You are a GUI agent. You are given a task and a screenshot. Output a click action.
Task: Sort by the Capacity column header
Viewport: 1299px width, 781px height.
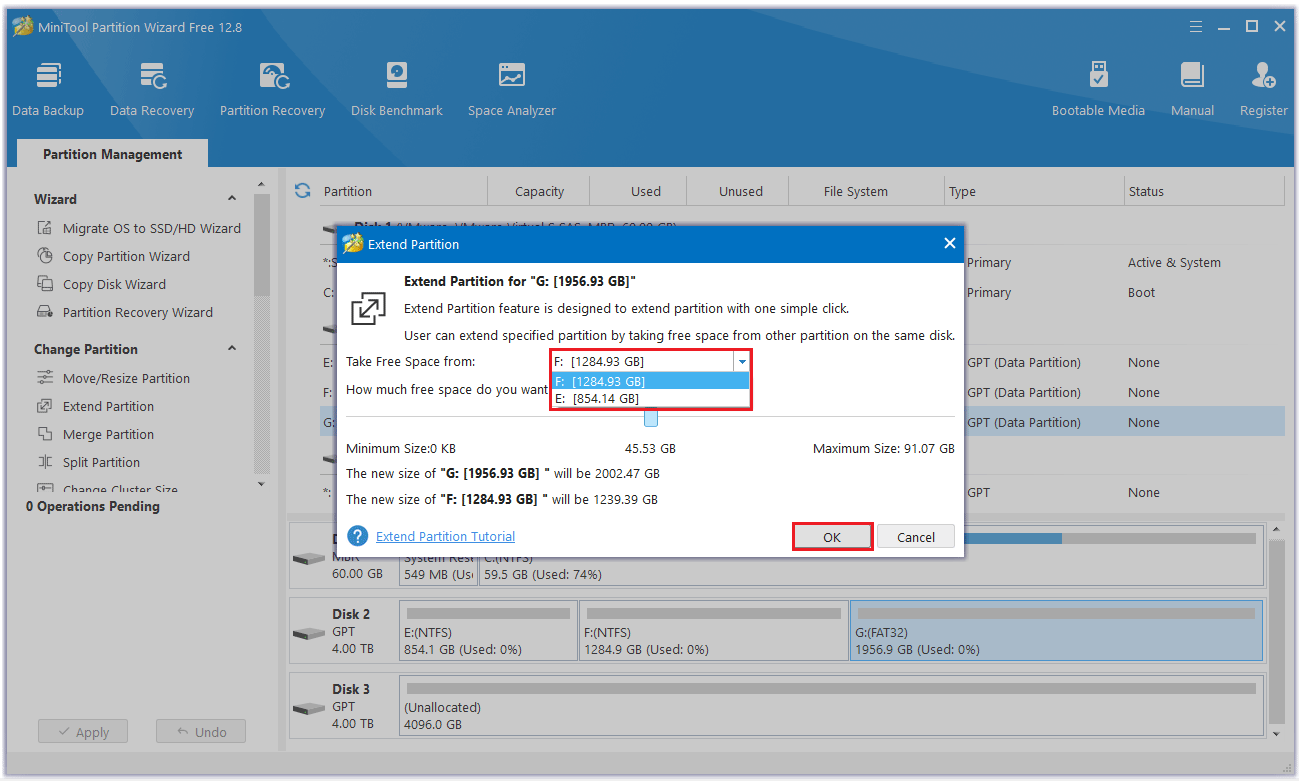pos(539,191)
